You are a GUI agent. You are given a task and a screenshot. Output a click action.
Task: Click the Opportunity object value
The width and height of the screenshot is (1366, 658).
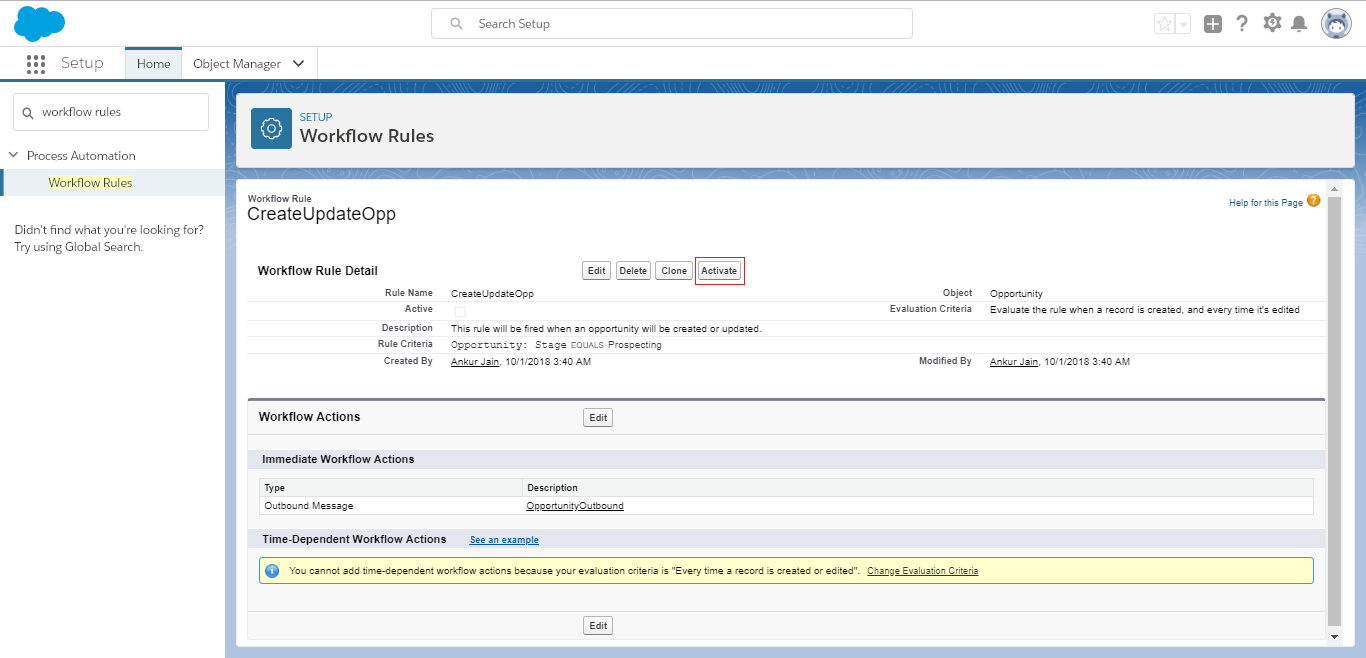pyautogui.click(x=1016, y=294)
